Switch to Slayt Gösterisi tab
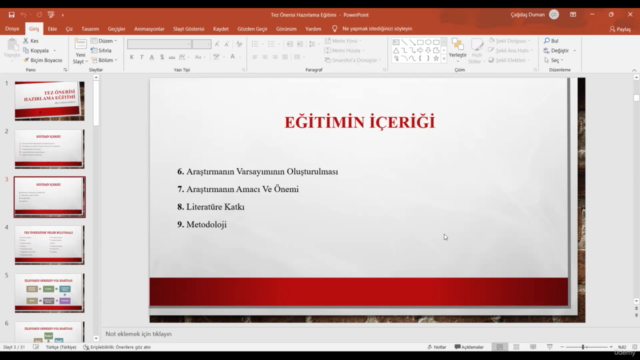Viewport: 640px width, 360px height. pyautogui.click(x=189, y=29)
